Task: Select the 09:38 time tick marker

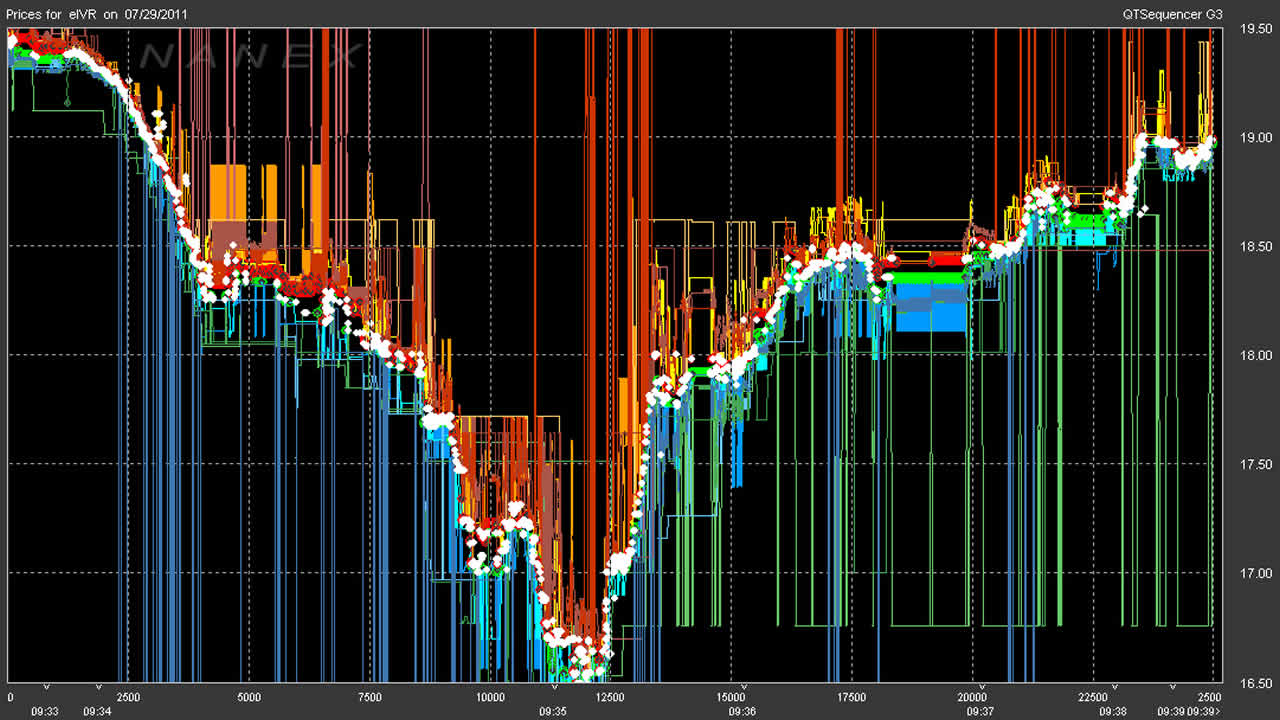Action: tap(1113, 686)
